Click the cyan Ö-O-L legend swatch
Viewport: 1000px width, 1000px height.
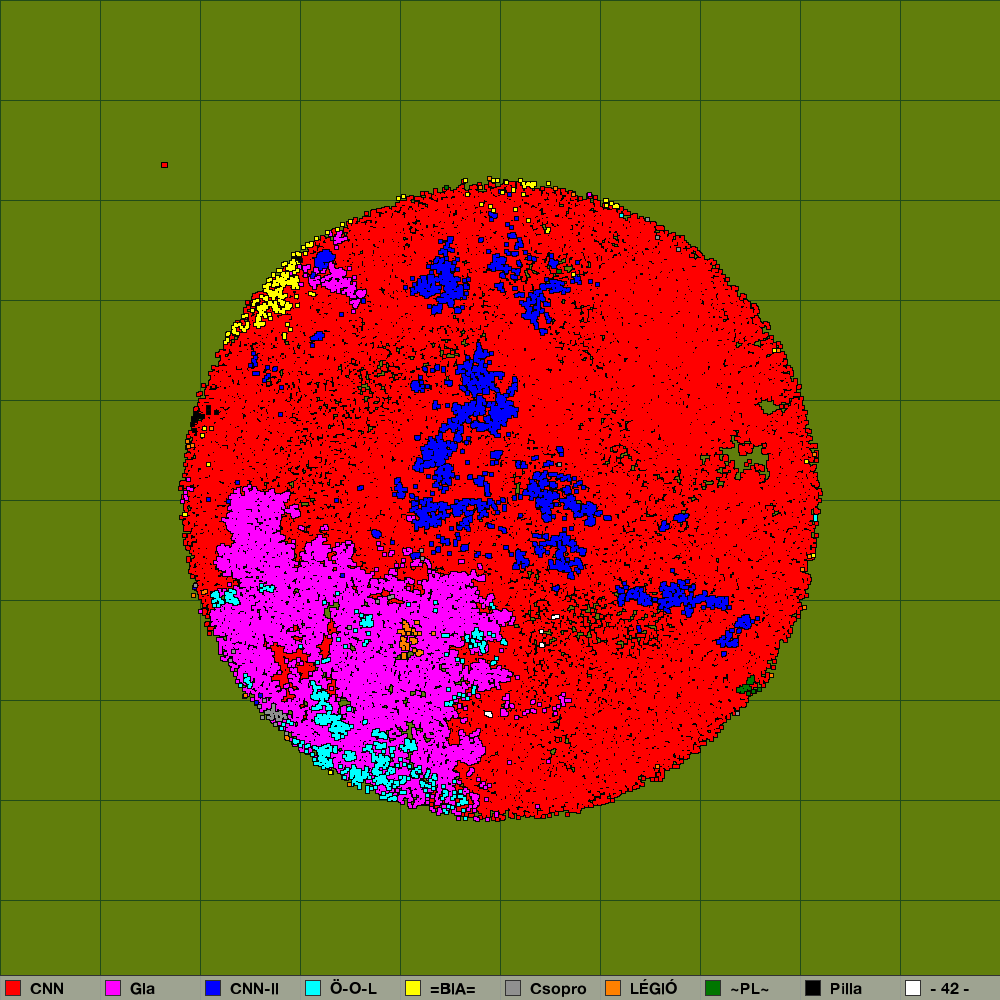coord(313,988)
